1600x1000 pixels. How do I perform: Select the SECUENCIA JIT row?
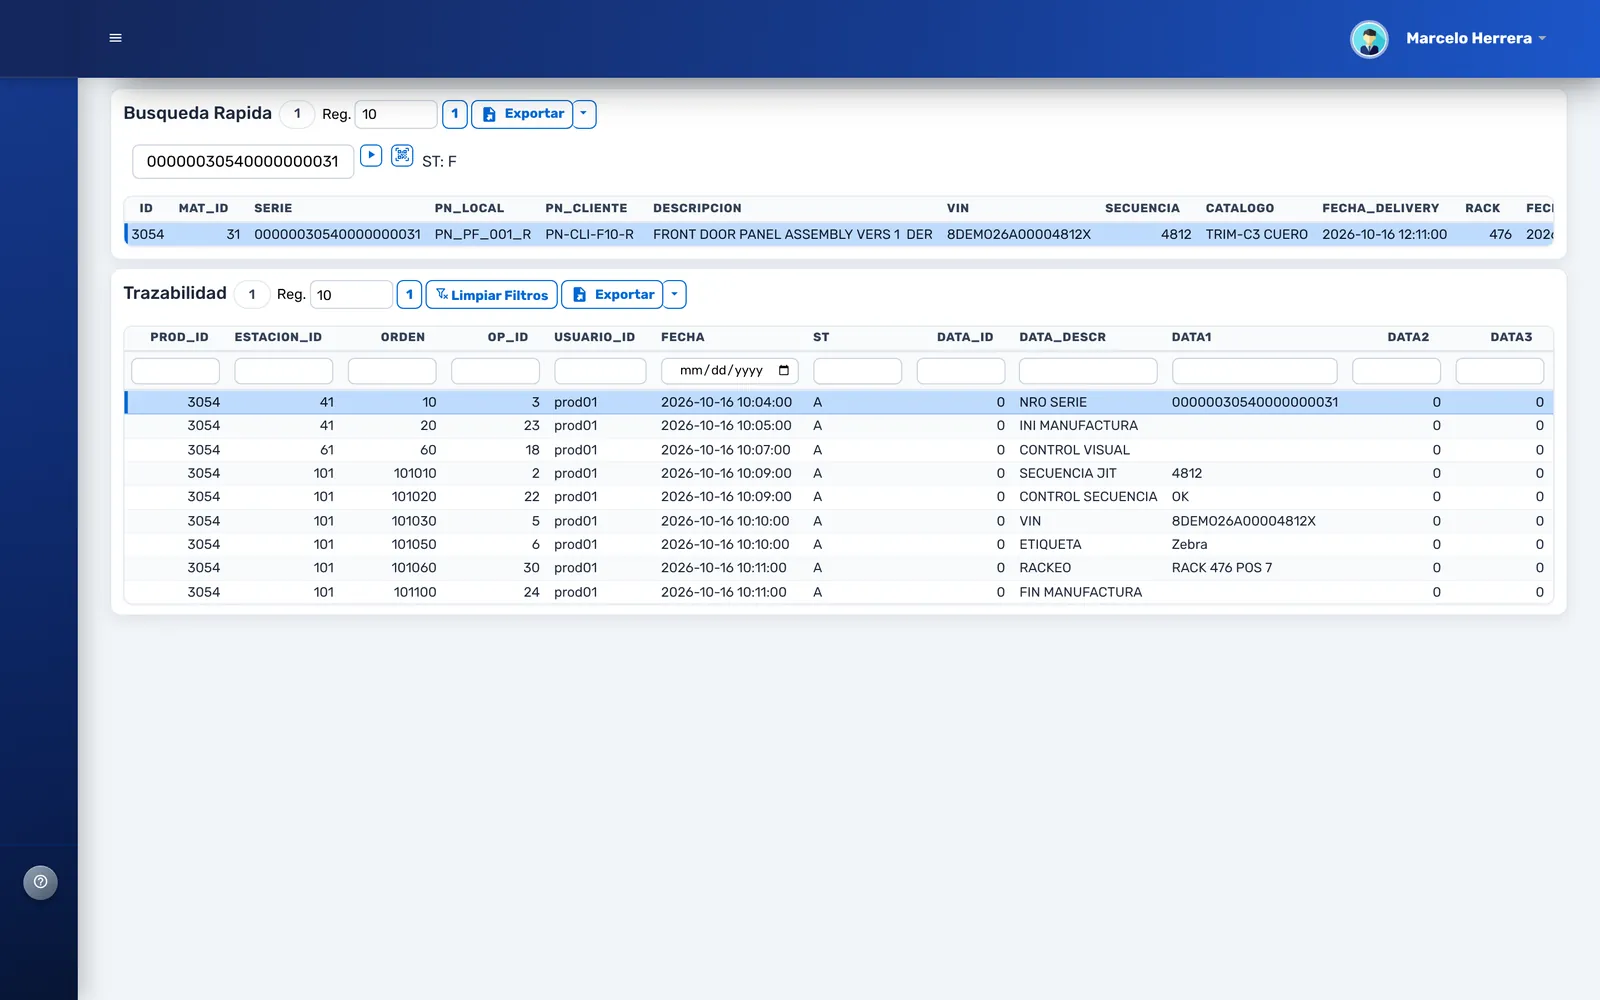click(x=839, y=473)
